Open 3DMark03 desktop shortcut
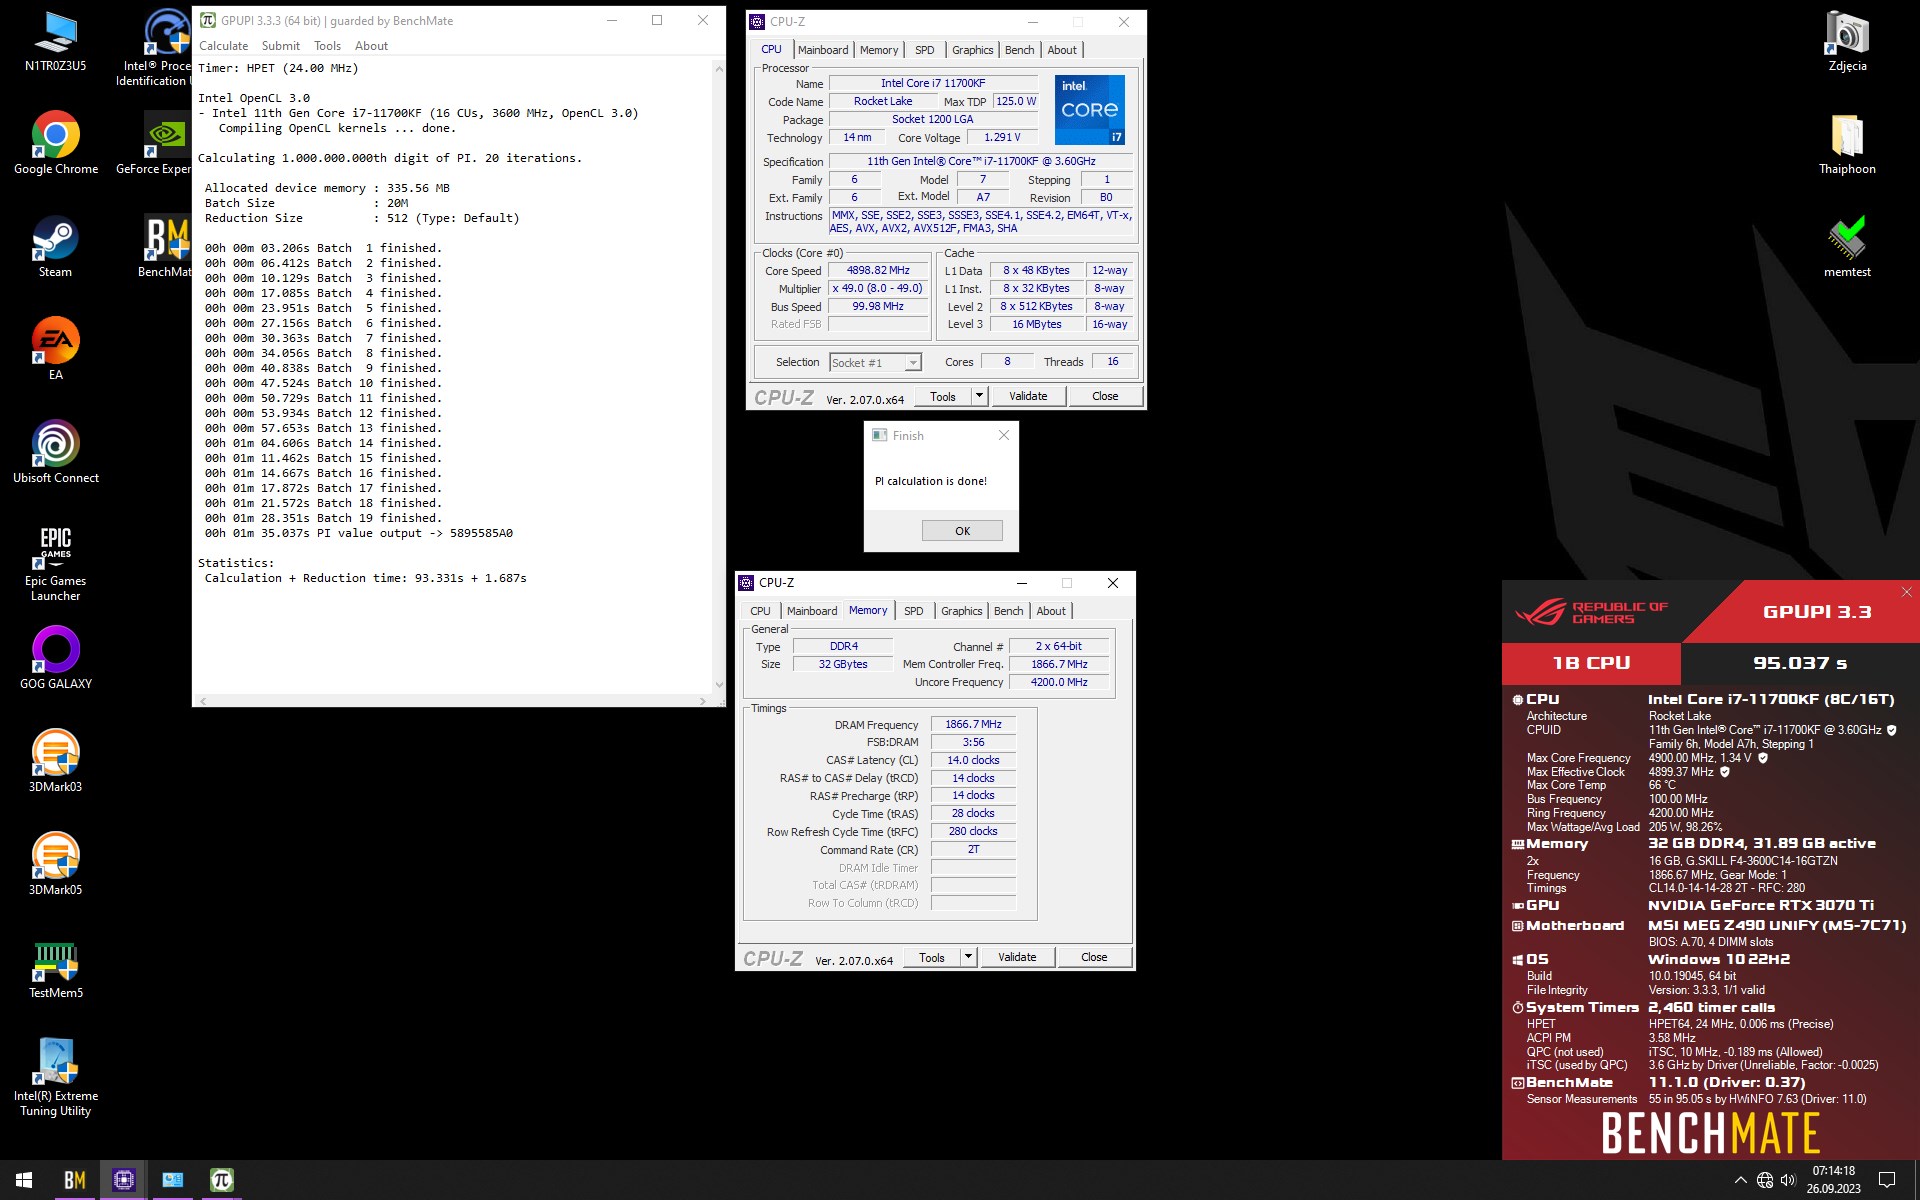This screenshot has width=1920, height=1200. pyautogui.click(x=55, y=761)
